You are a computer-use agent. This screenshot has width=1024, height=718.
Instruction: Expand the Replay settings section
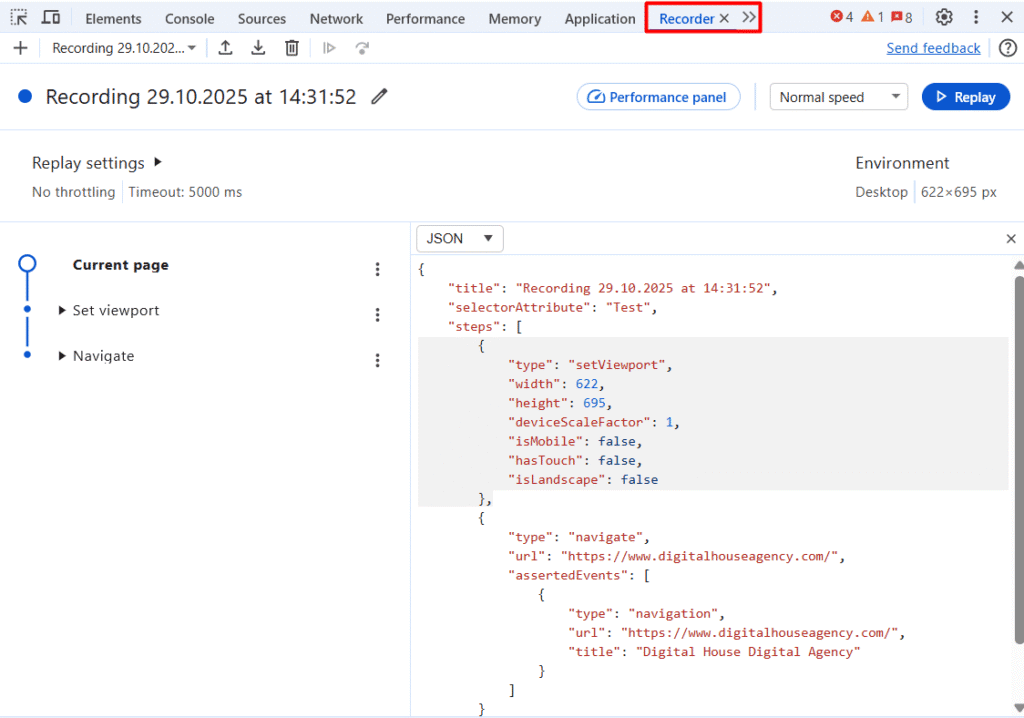click(x=157, y=163)
